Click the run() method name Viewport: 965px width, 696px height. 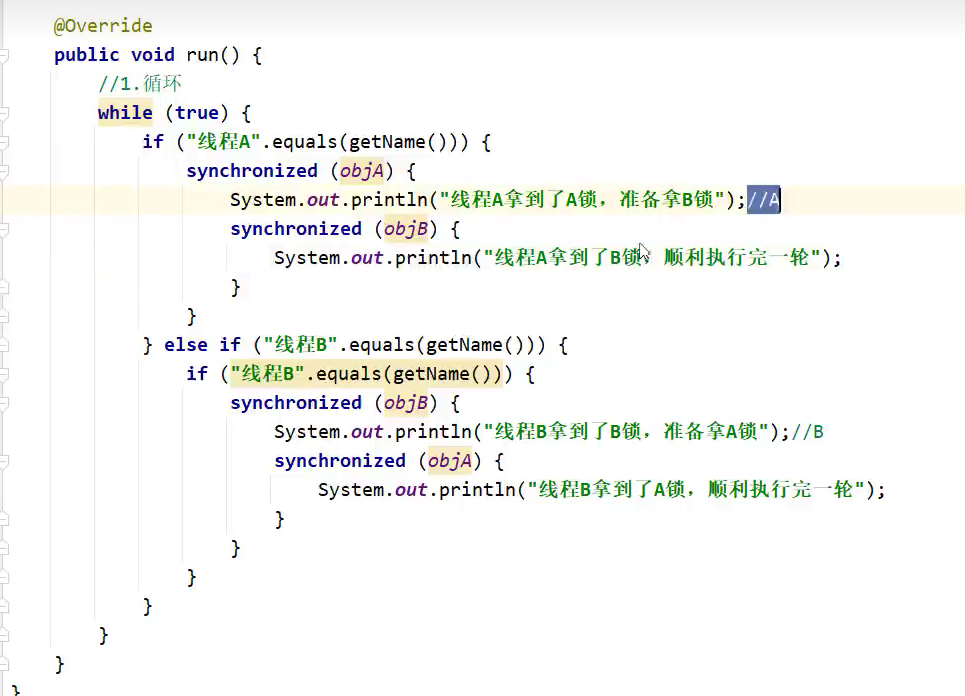coord(202,55)
